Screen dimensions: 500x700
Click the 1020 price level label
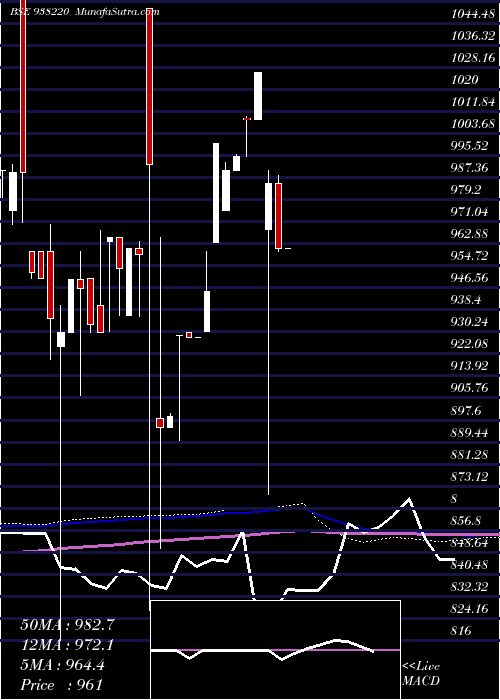click(x=465, y=79)
